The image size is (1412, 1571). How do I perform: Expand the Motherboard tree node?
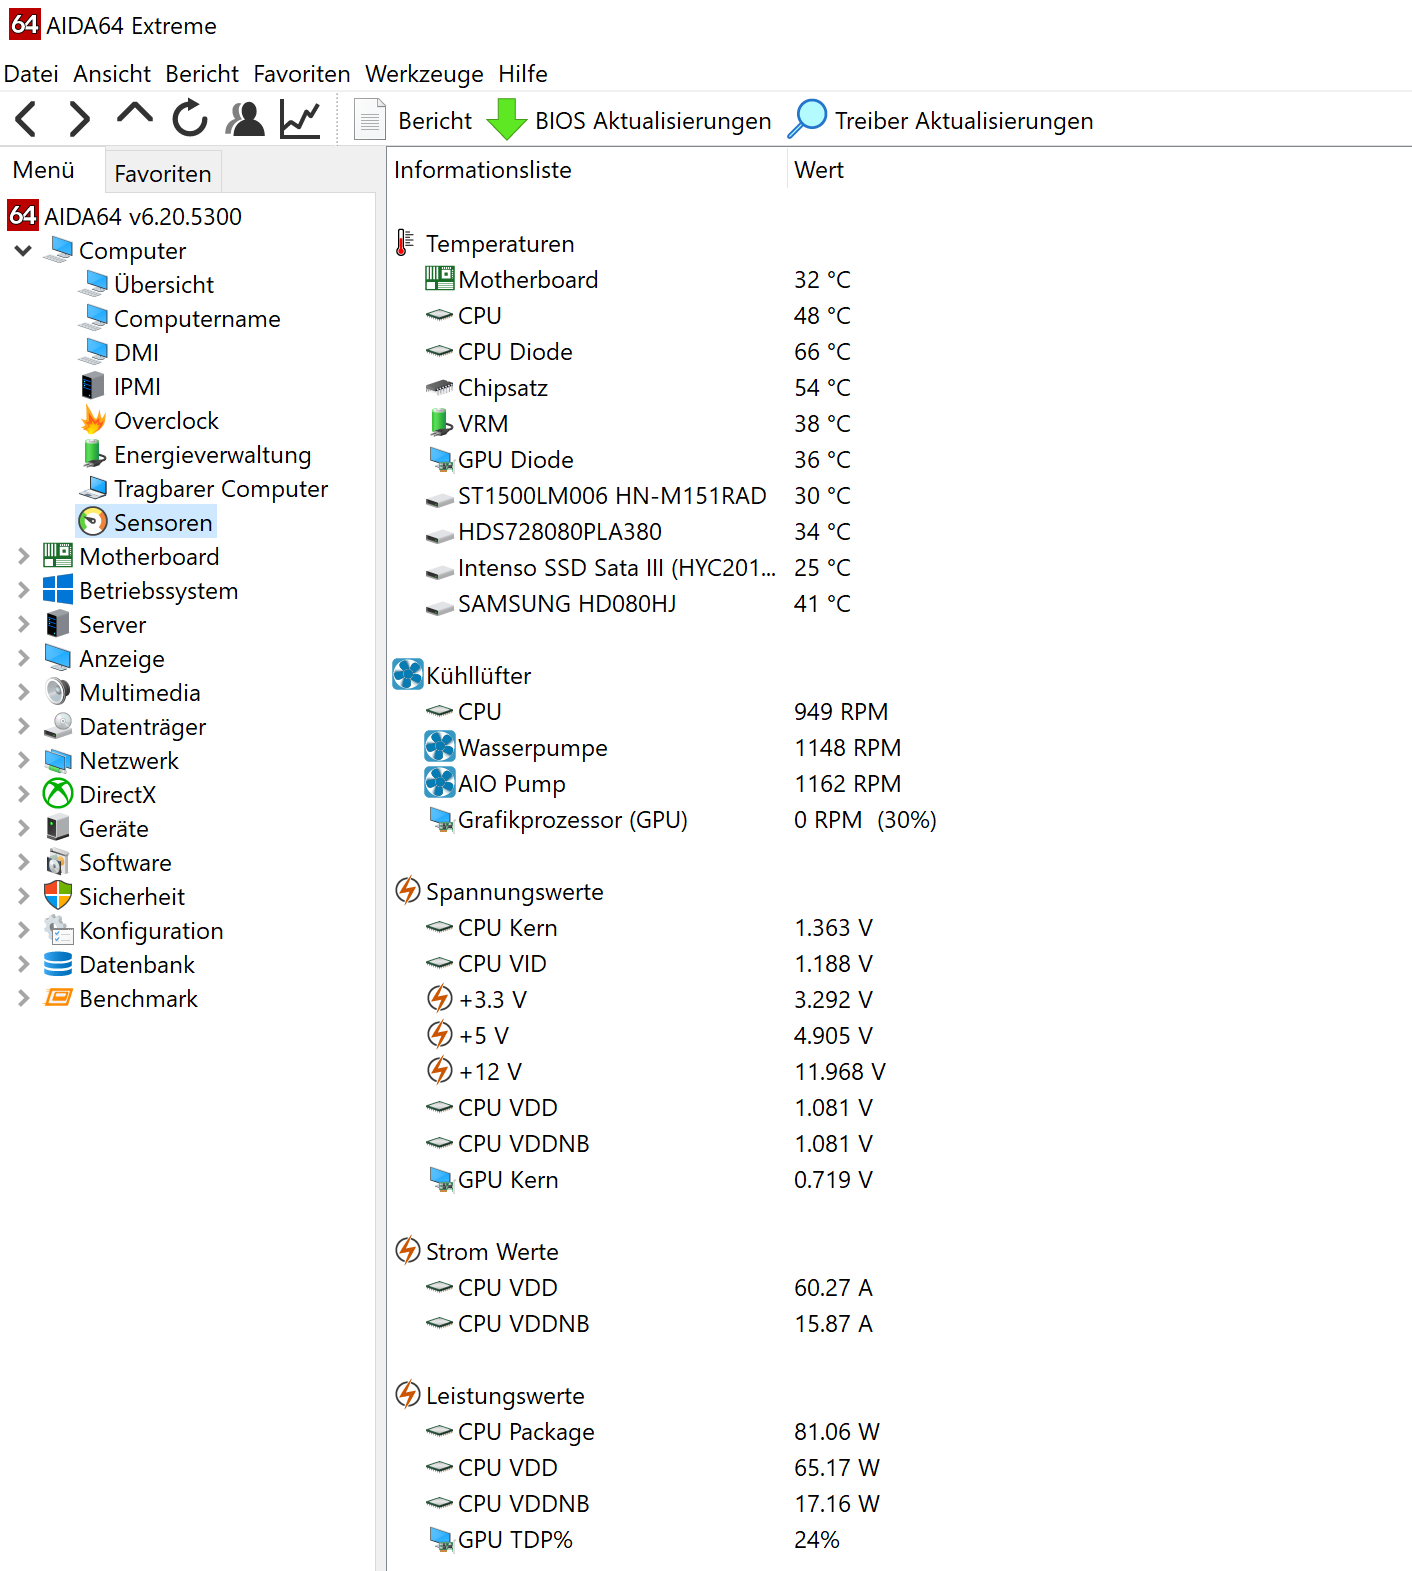(x=23, y=556)
